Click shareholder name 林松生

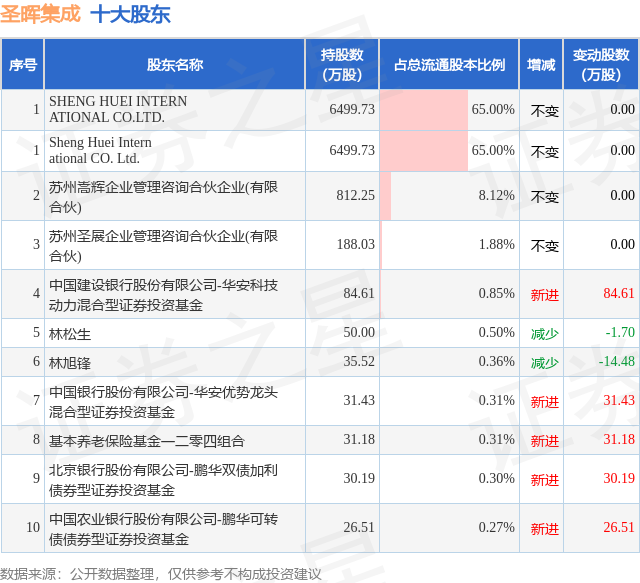pos(70,334)
